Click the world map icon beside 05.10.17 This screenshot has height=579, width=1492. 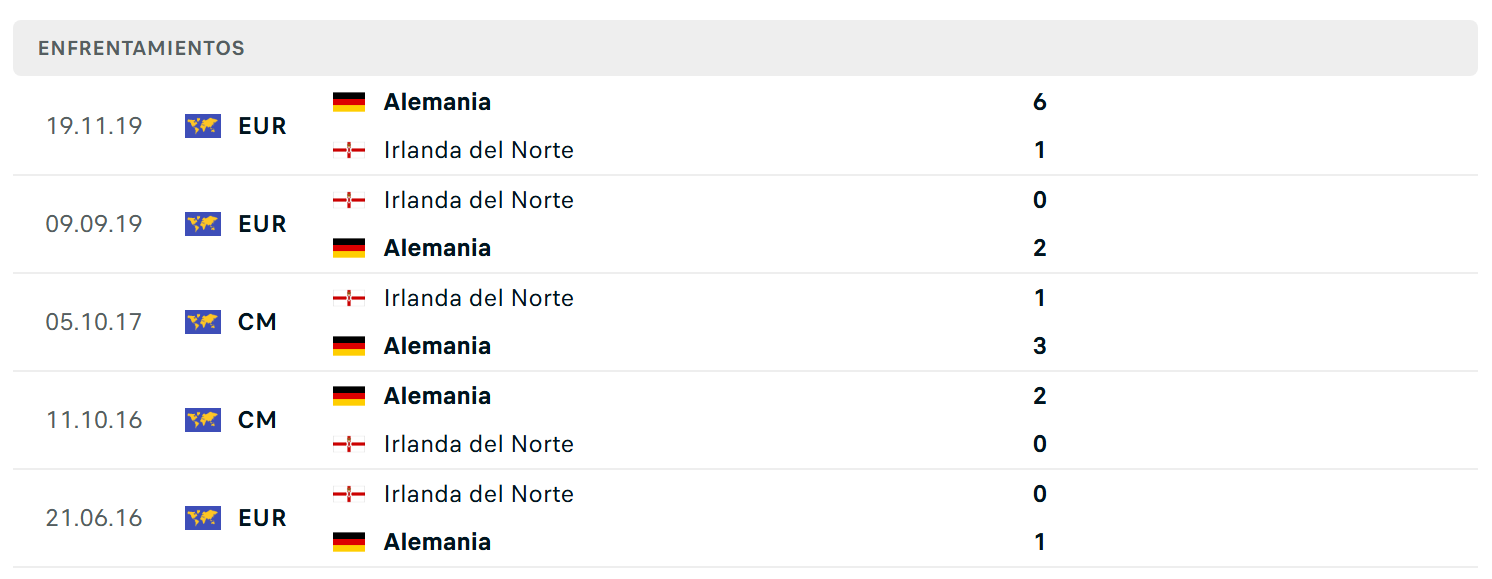point(203,322)
